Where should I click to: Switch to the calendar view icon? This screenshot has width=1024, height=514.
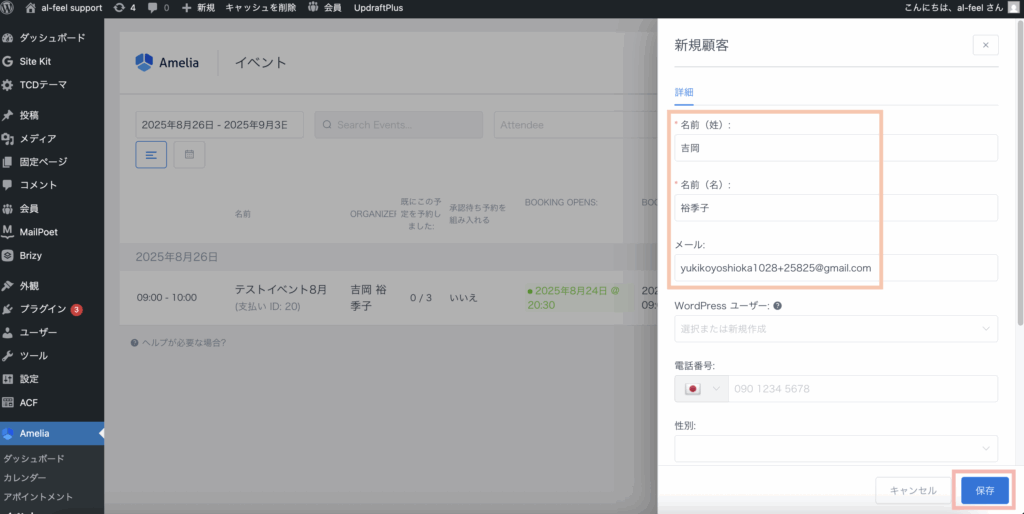point(189,155)
